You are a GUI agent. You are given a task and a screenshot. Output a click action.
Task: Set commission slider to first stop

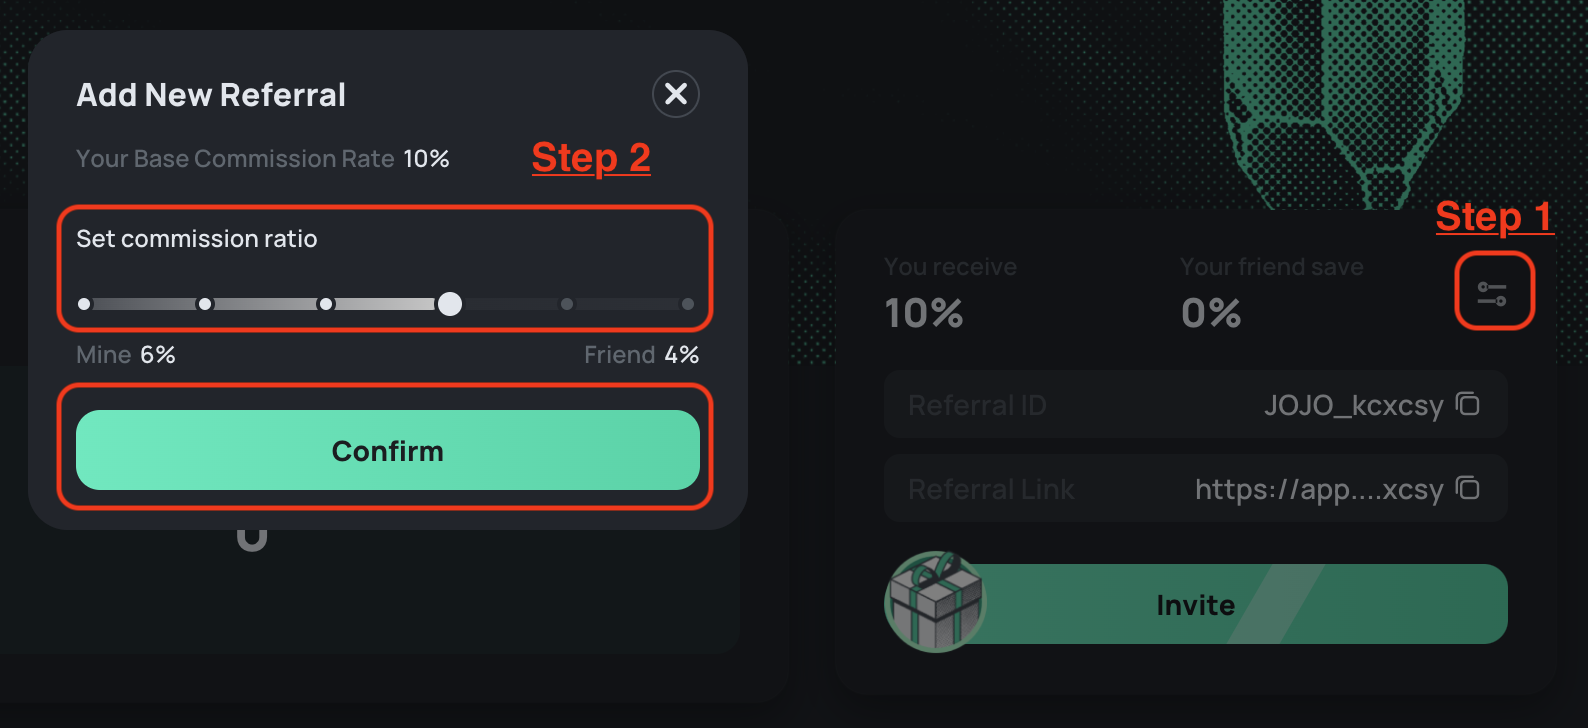(x=84, y=304)
